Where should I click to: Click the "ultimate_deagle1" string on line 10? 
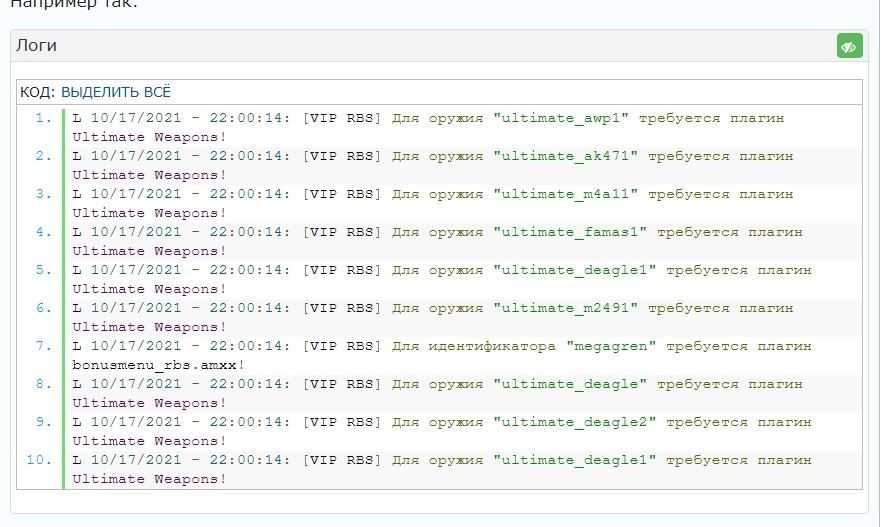click(x=574, y=460)
